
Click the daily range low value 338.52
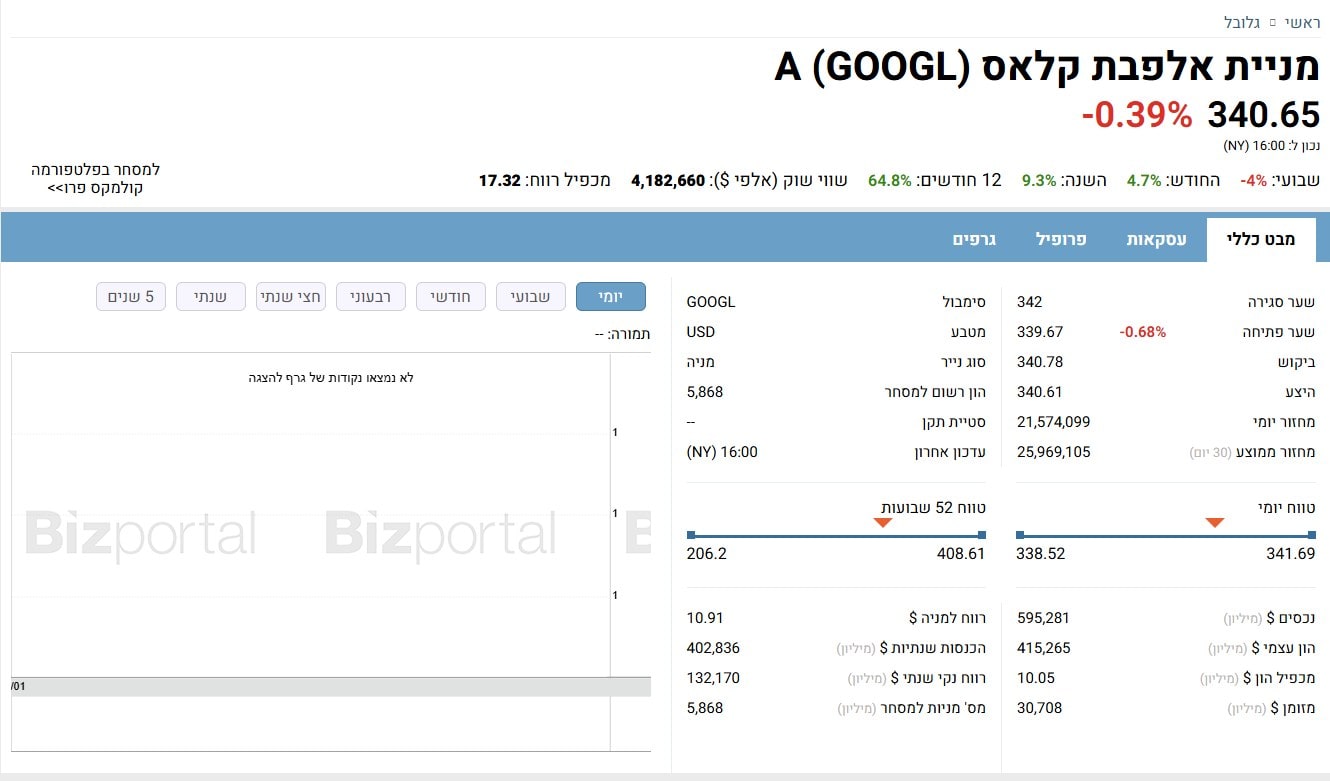pos(1041,554)
